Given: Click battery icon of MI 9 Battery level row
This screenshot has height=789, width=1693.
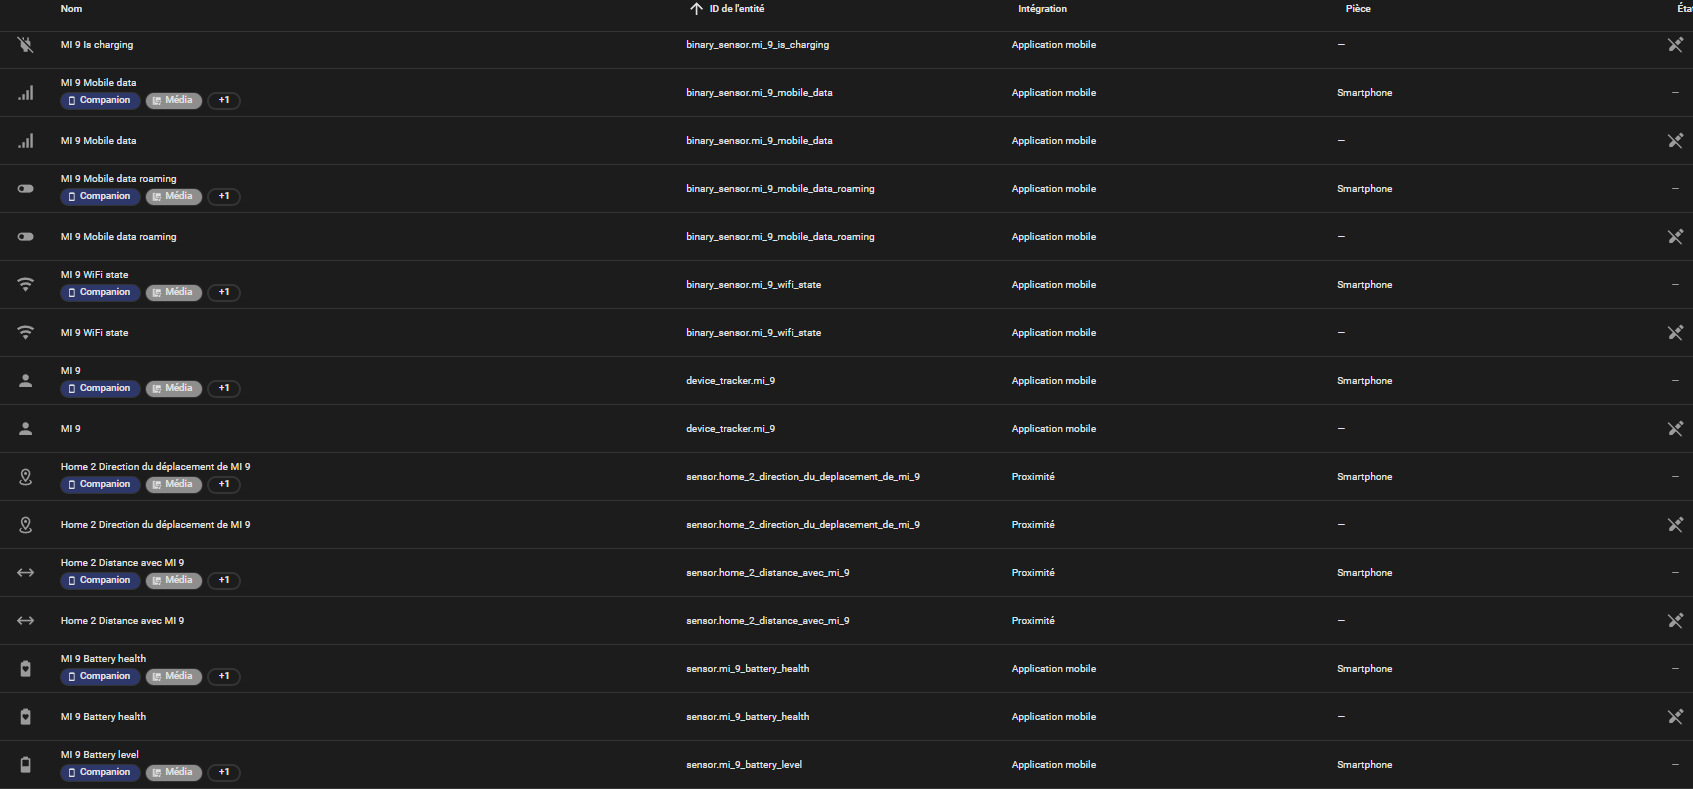Looking at the screenshot, I should tap(26, 765).
